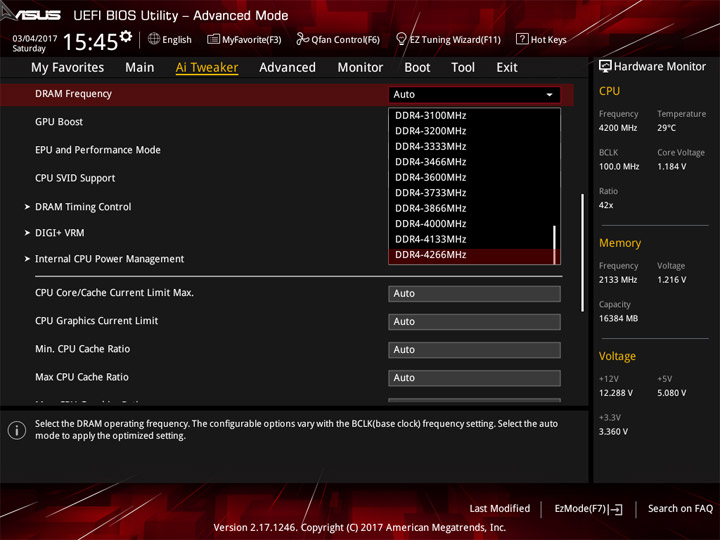Choose DDR4-3333MHz frequency
Image resolution: width=720 pixels, height=540 pixels.
(471, 146)
